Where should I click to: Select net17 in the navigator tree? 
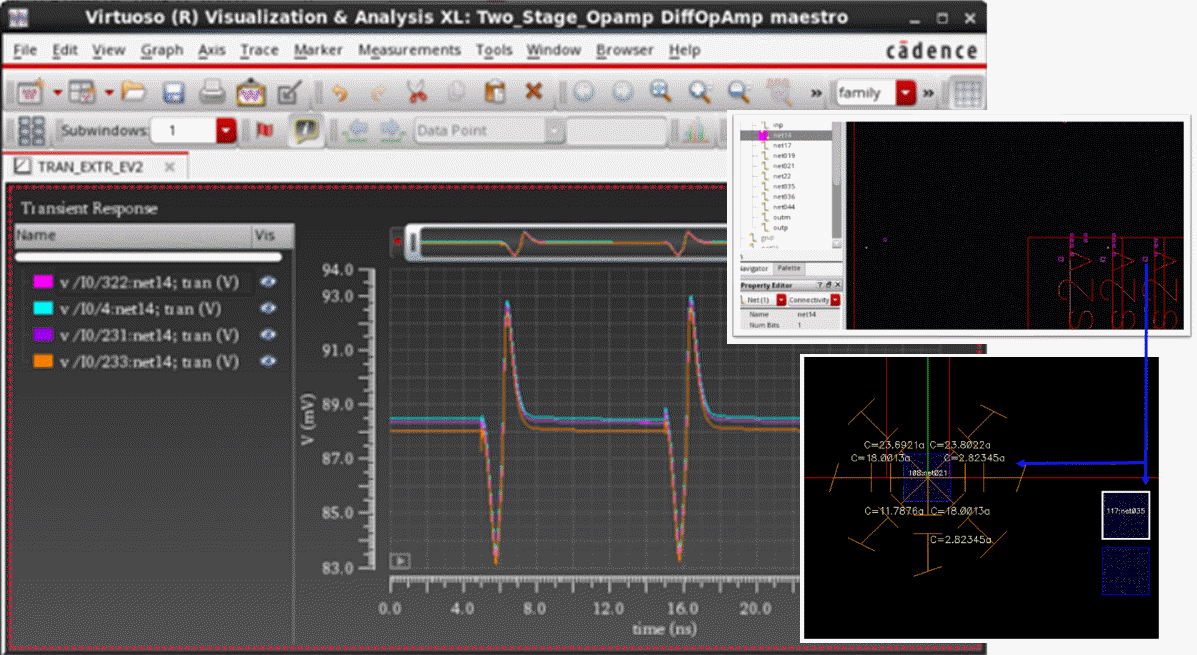pos(782,145)
